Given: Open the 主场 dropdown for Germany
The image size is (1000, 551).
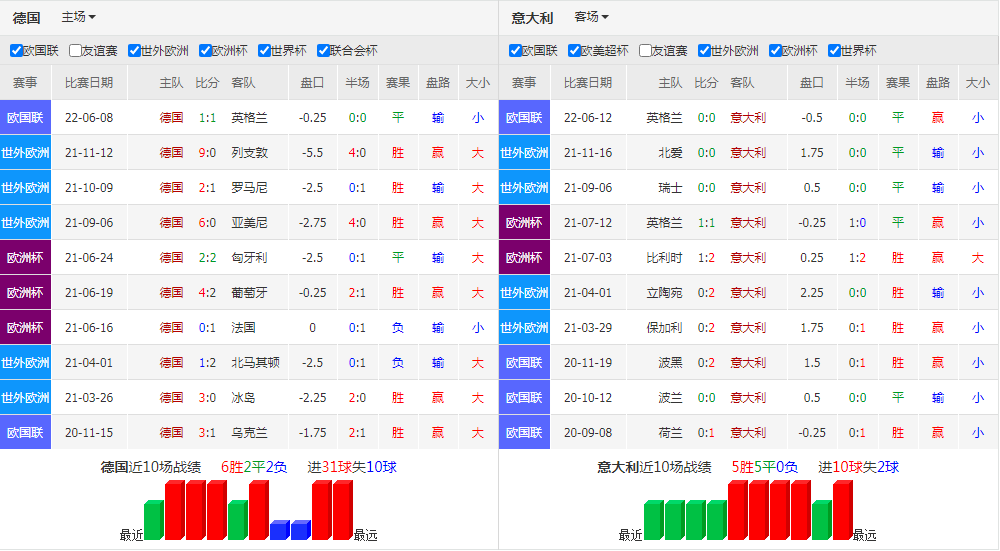Looking at the screenshot, I should [x=78, y=17].
